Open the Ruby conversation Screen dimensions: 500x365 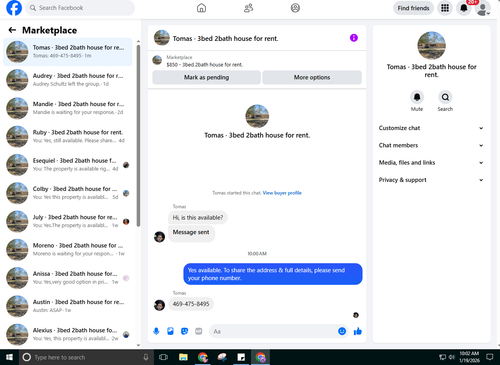68,137
